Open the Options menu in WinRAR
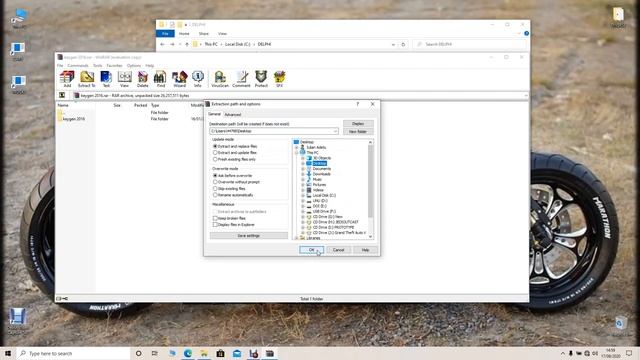640x360 pixels. click(133, 65)
